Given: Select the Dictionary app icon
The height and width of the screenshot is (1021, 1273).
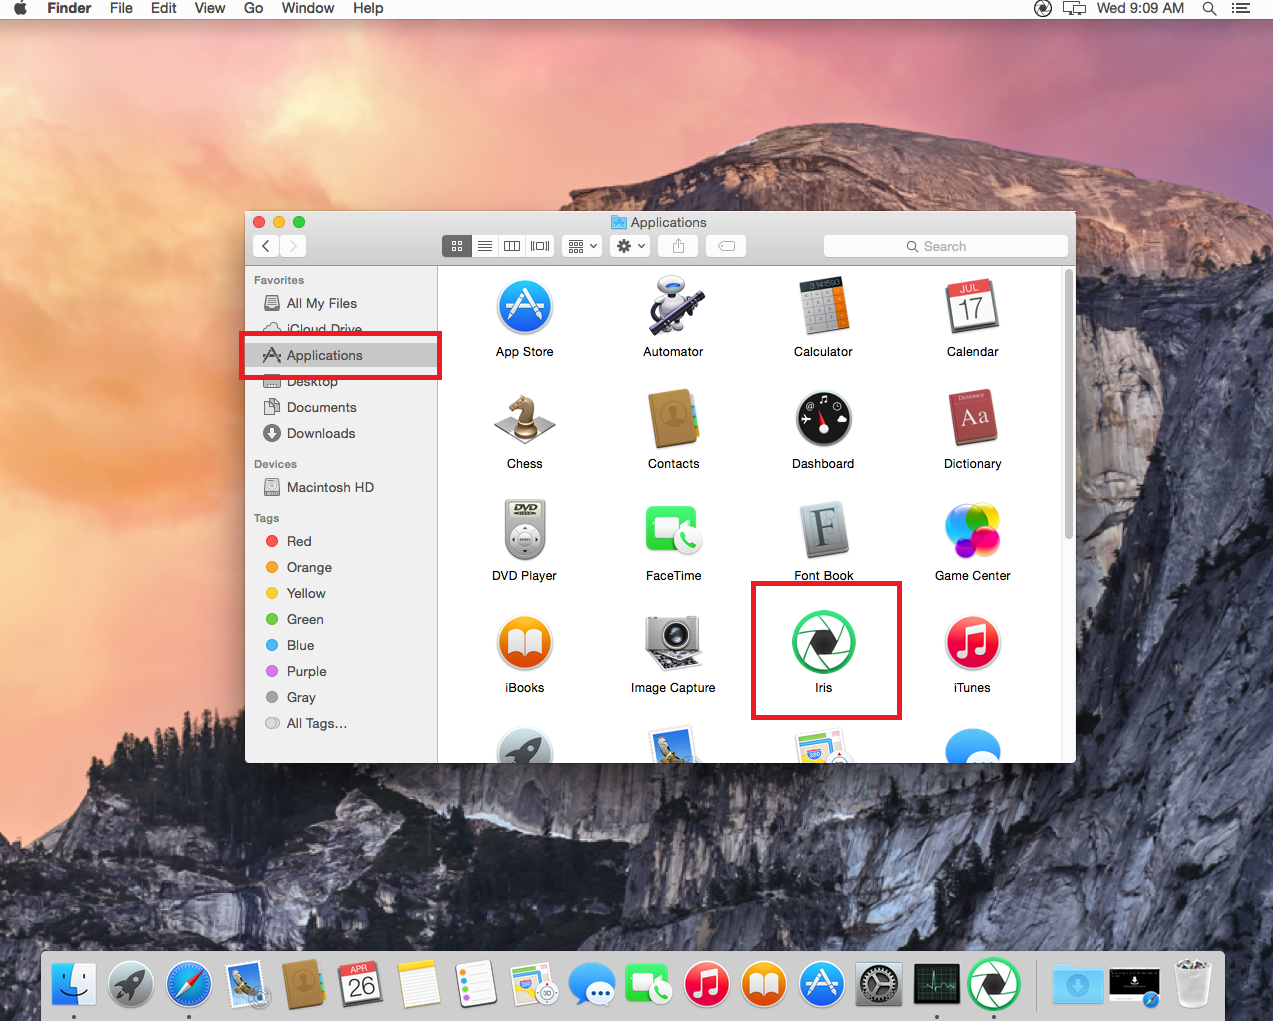Looking at the screenshot, I should [972, 418].
